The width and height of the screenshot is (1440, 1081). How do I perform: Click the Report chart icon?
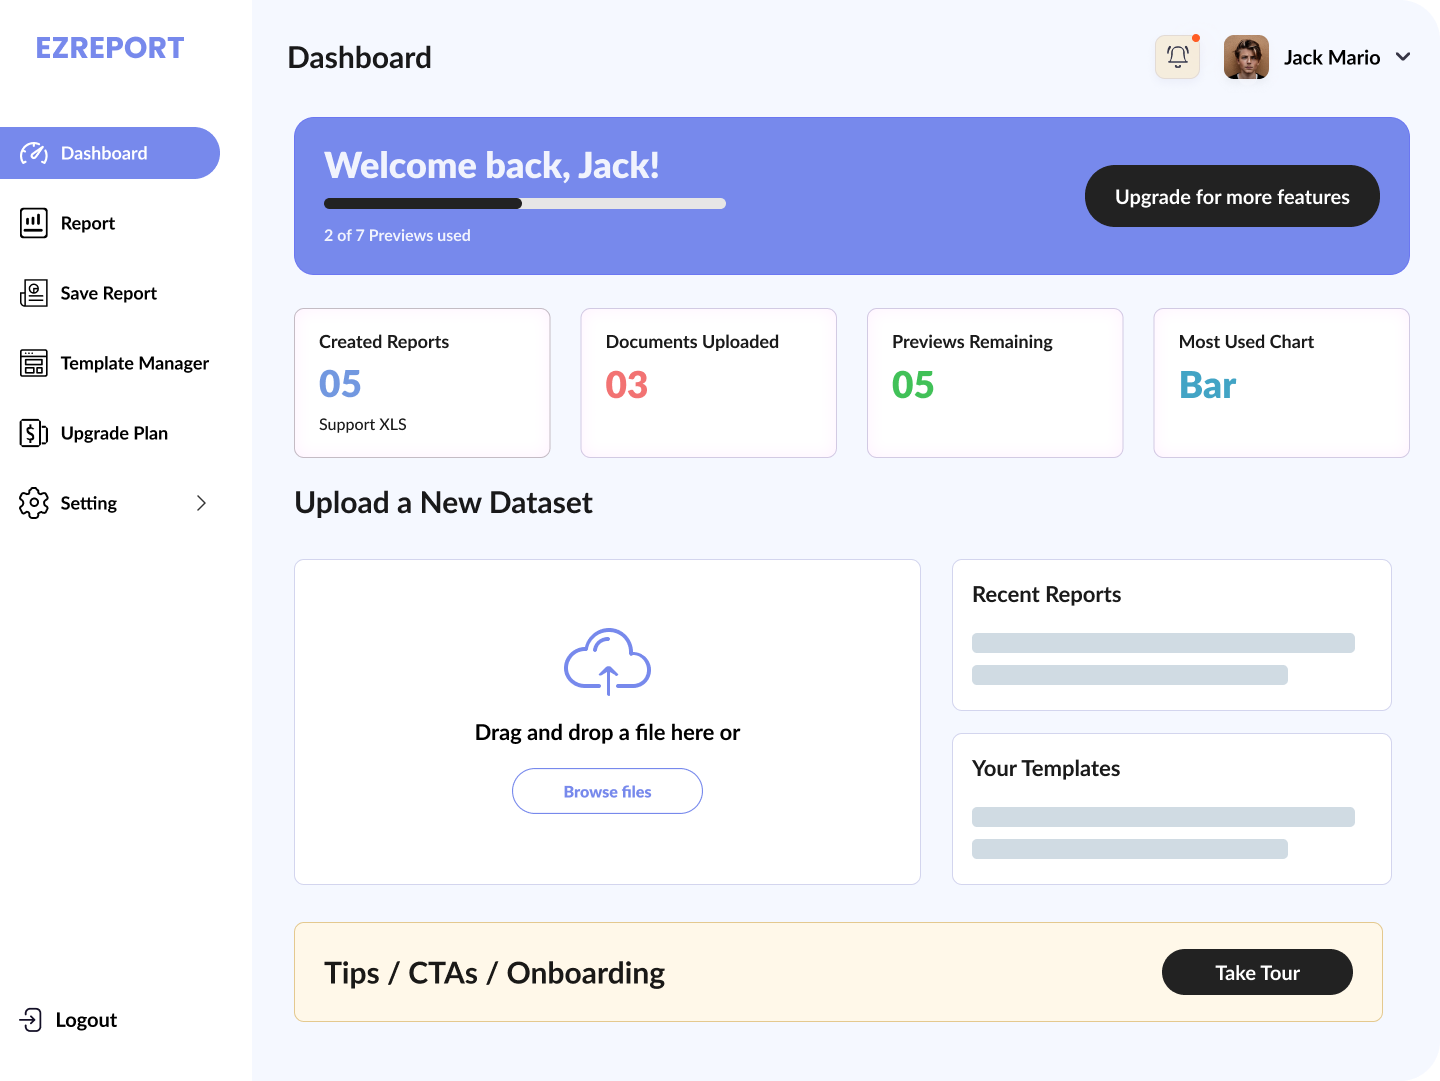coord(33,223)
